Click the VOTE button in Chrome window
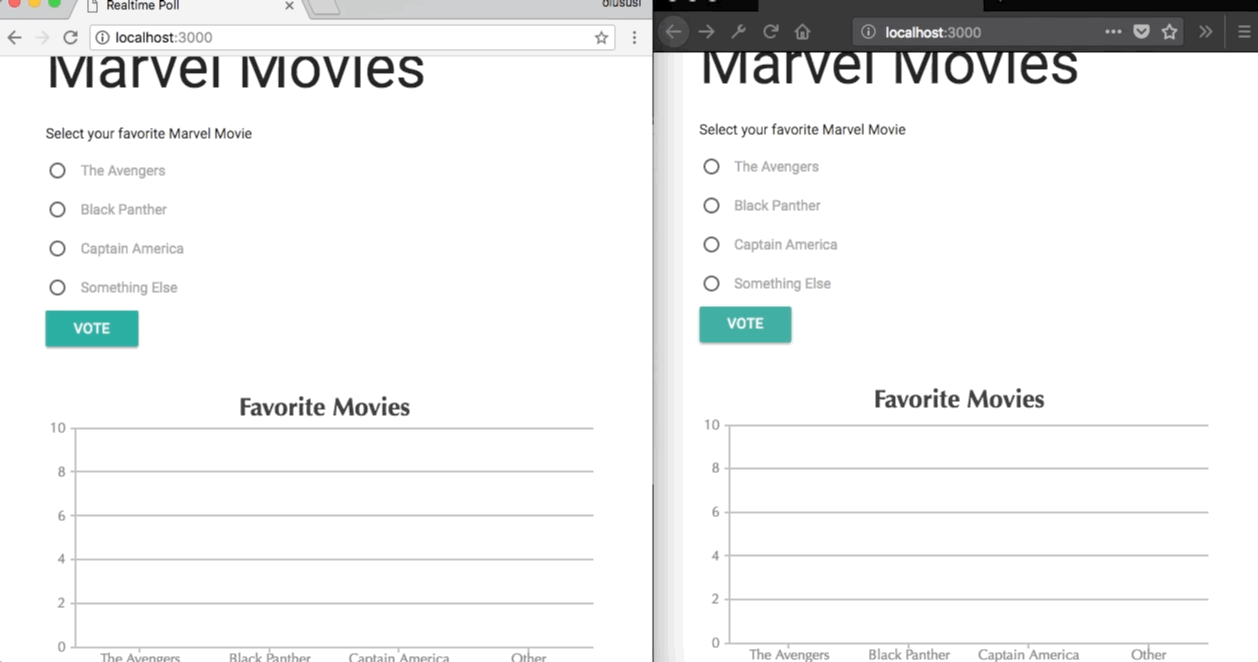 click(92, 329)
